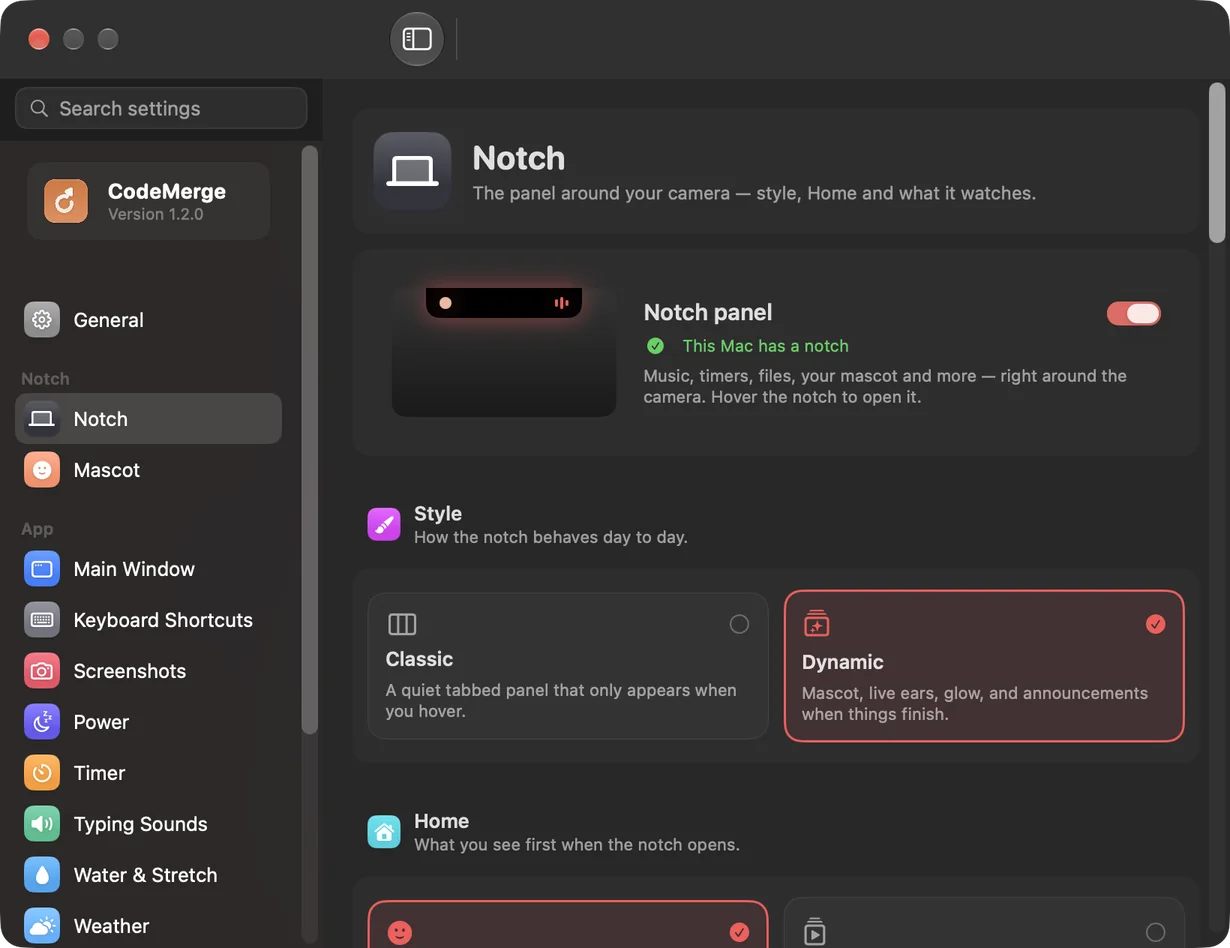Click "What you see first when the notch opens."
This screenshot has height=948, width=1230.
point(577,845)
